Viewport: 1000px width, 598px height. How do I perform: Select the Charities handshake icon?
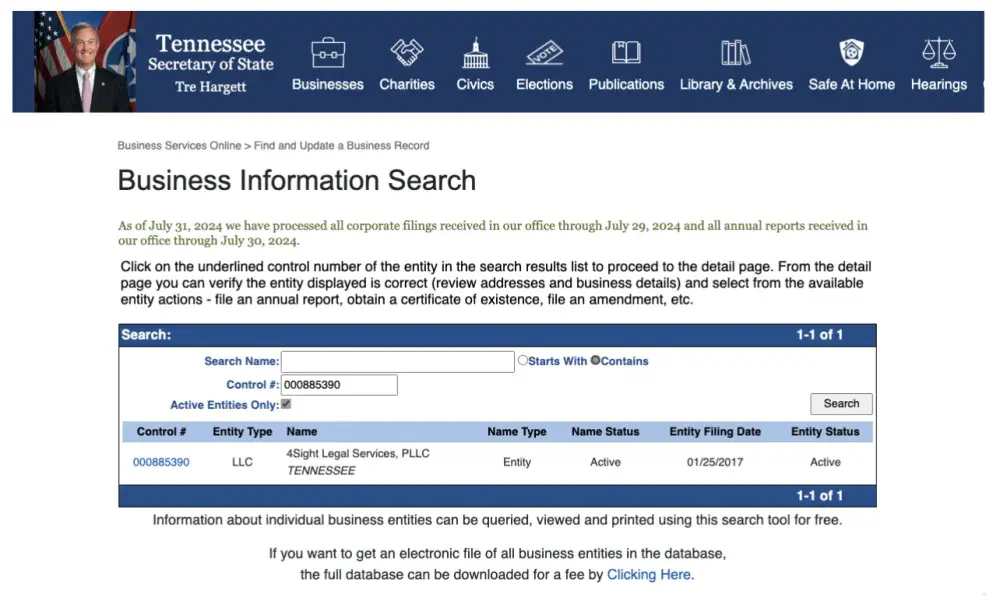[x=407, y=52]
